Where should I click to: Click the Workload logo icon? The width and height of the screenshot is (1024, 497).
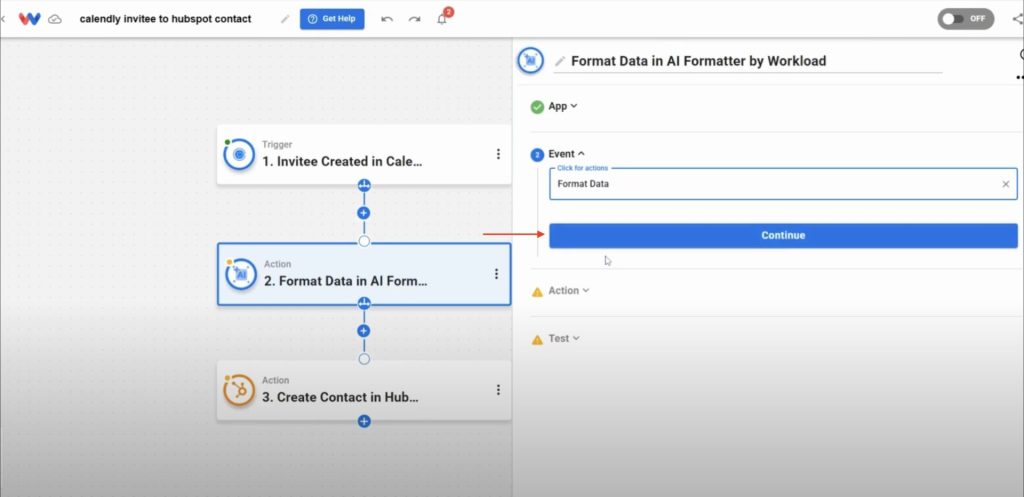pyautogui.click(x=29, y=19)
